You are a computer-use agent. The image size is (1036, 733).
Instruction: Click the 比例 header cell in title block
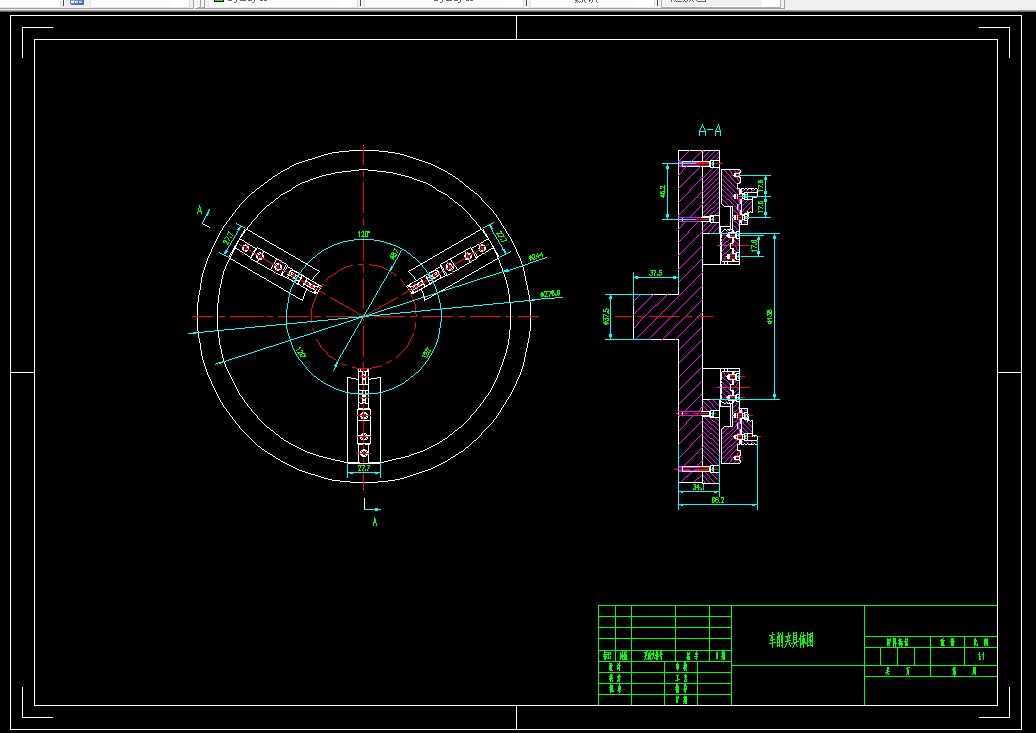click(980, 642)
